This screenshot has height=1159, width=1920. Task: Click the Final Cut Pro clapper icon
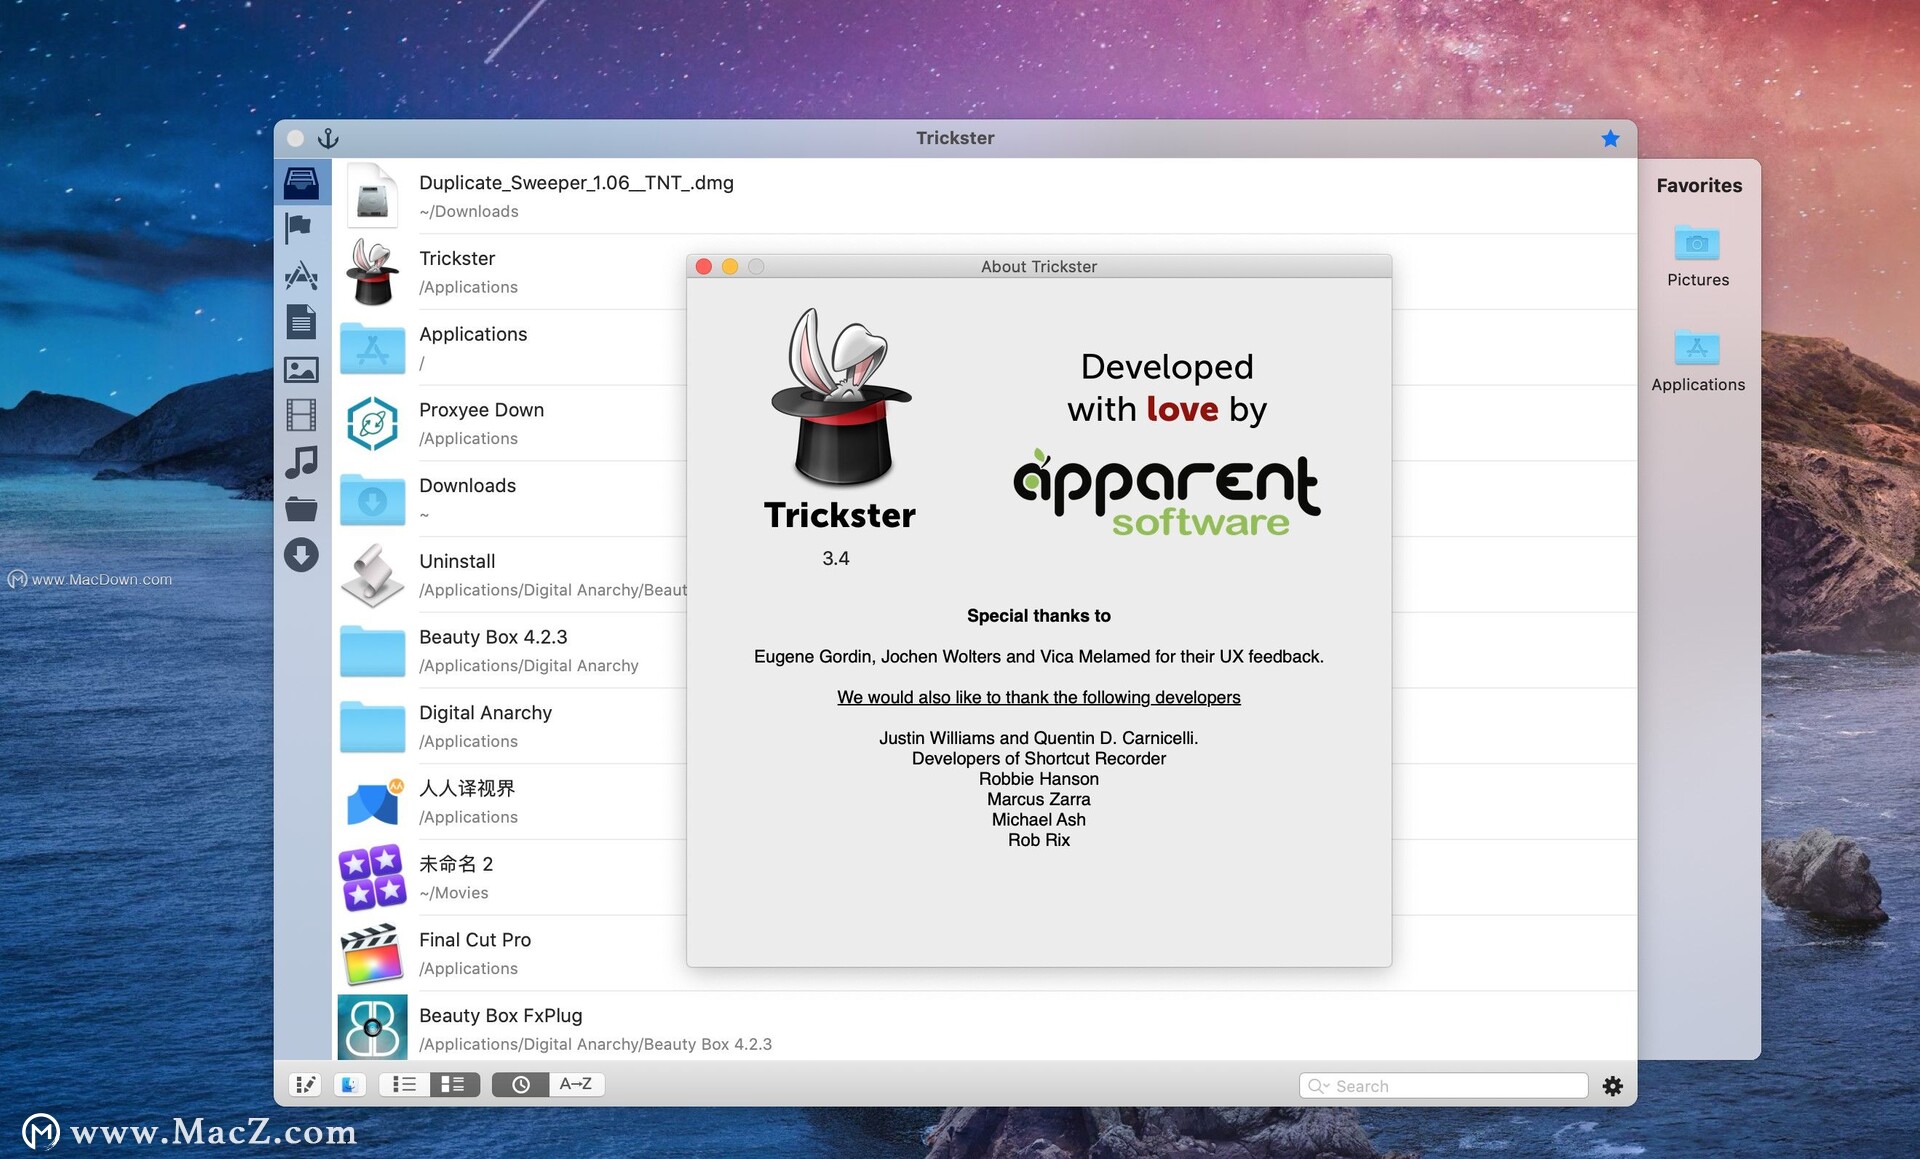(372, 953)
